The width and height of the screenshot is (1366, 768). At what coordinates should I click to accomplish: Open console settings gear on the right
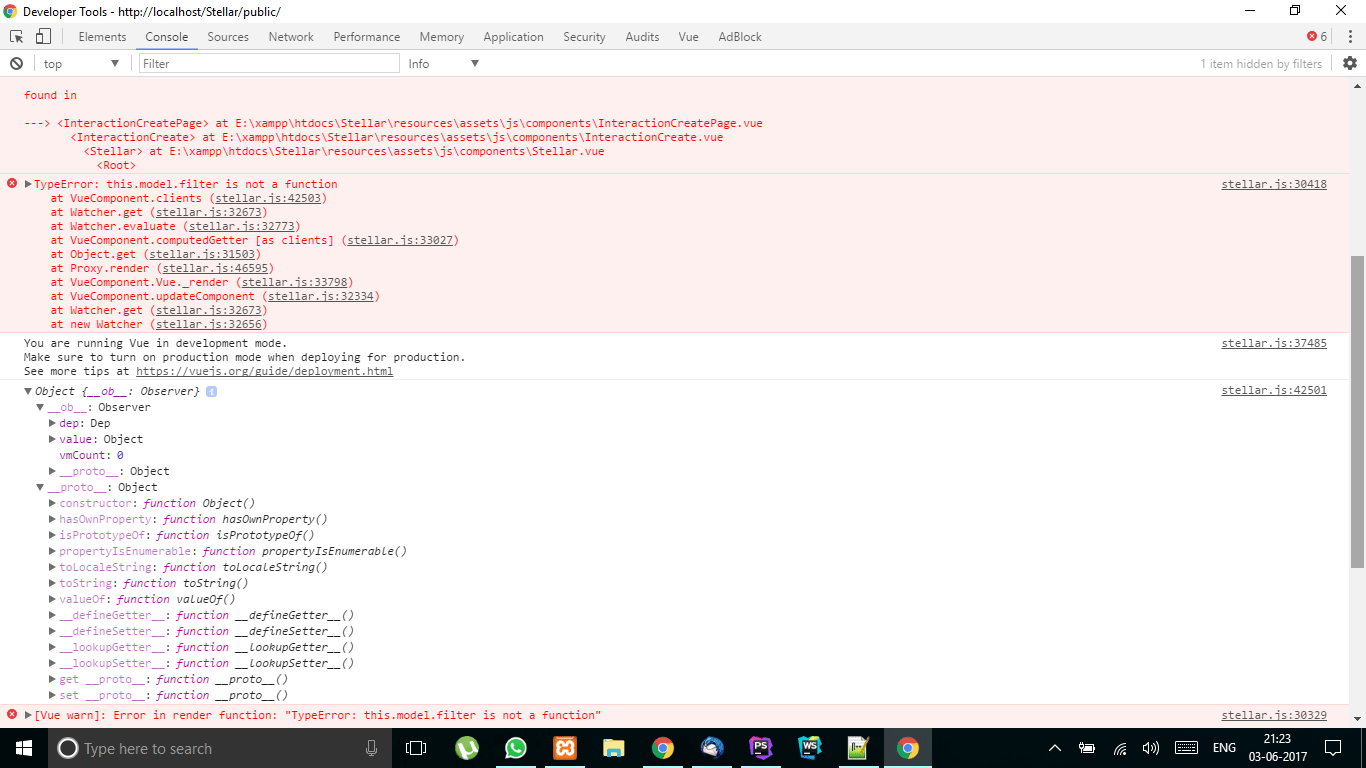click(x=1351, y=62)
